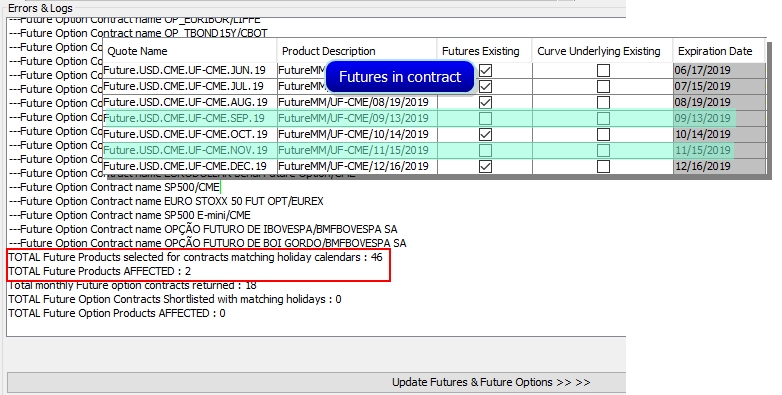Viewport: 782px width, 395px height.
Task: Click expiration date 09/13/2019 cell
Action: (x=719, y=118)
